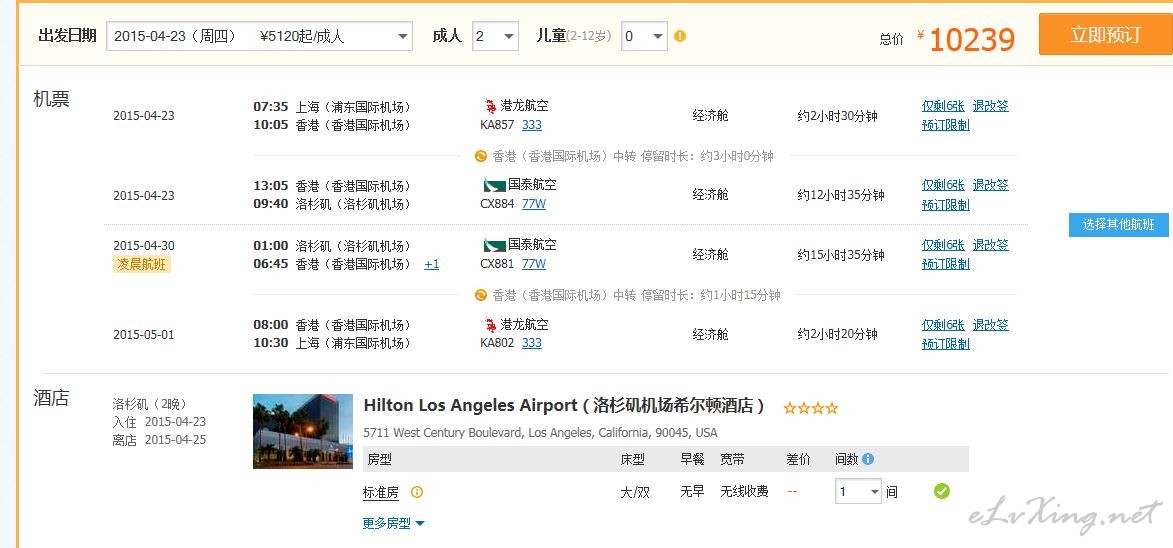Click the 无线收费 broadband cell
Image resolution: width=1173 pixels, height=548 pixels.
744,491
